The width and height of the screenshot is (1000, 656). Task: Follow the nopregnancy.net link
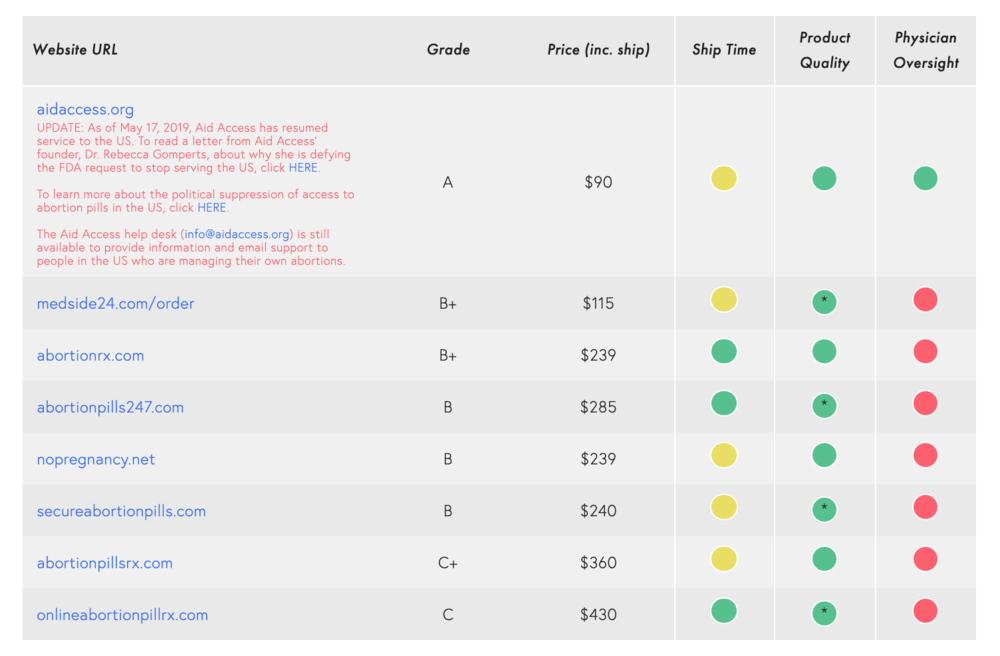tap(96, 460)
